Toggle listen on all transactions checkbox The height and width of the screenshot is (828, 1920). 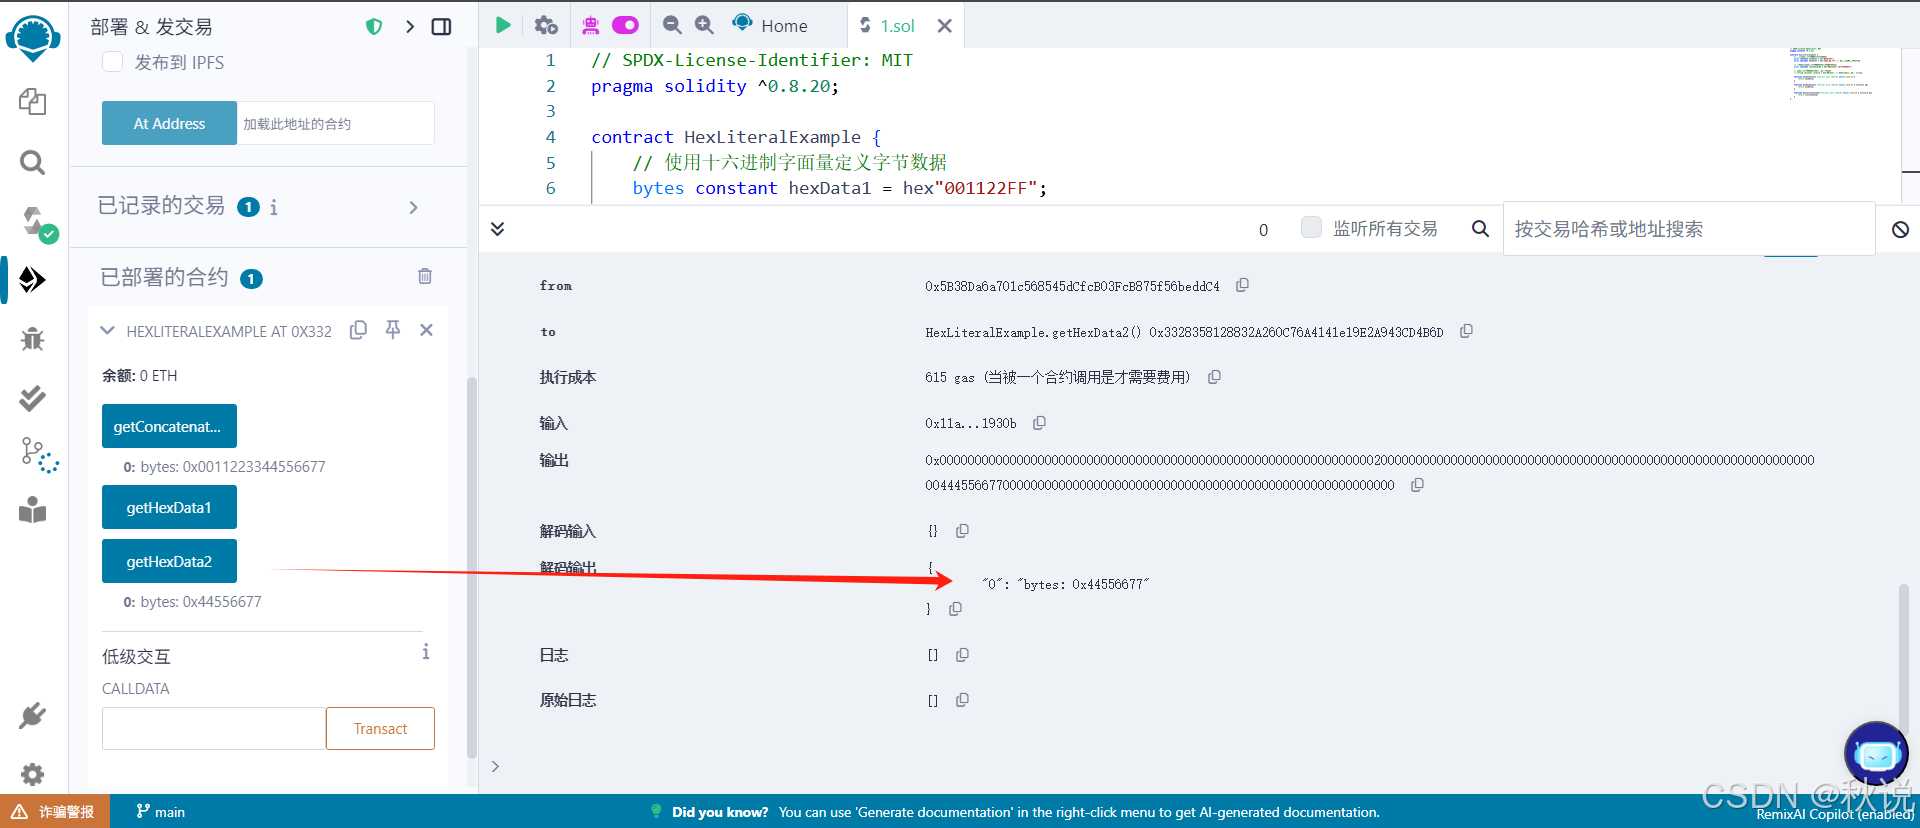[x=1311, y=227]
